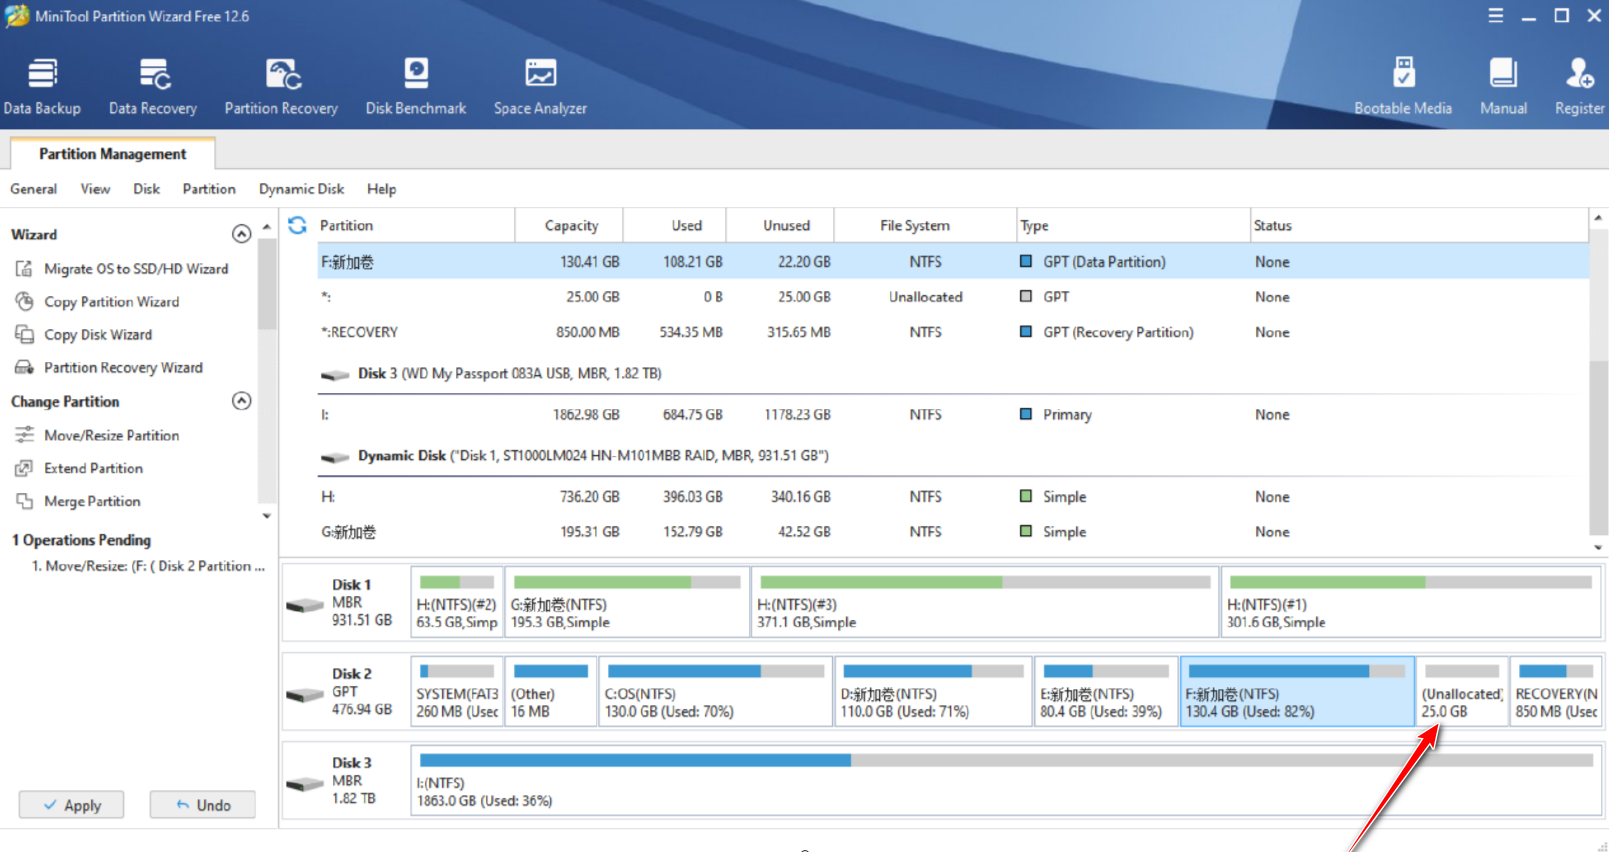Image resolution: width=1609 pixels, height=852 pixels.
Task: Select F:新加卷 130.4 GB block in map
Action: 1297,691
